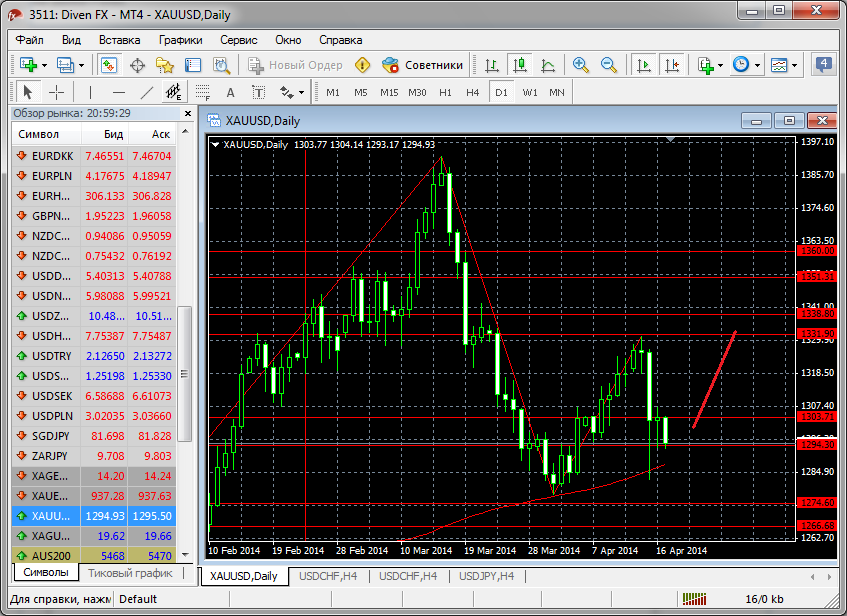This screenshot has width=847, height=616.
Task: Switch chart to Candlesticks mode
Action: click(x=520, y=65)
